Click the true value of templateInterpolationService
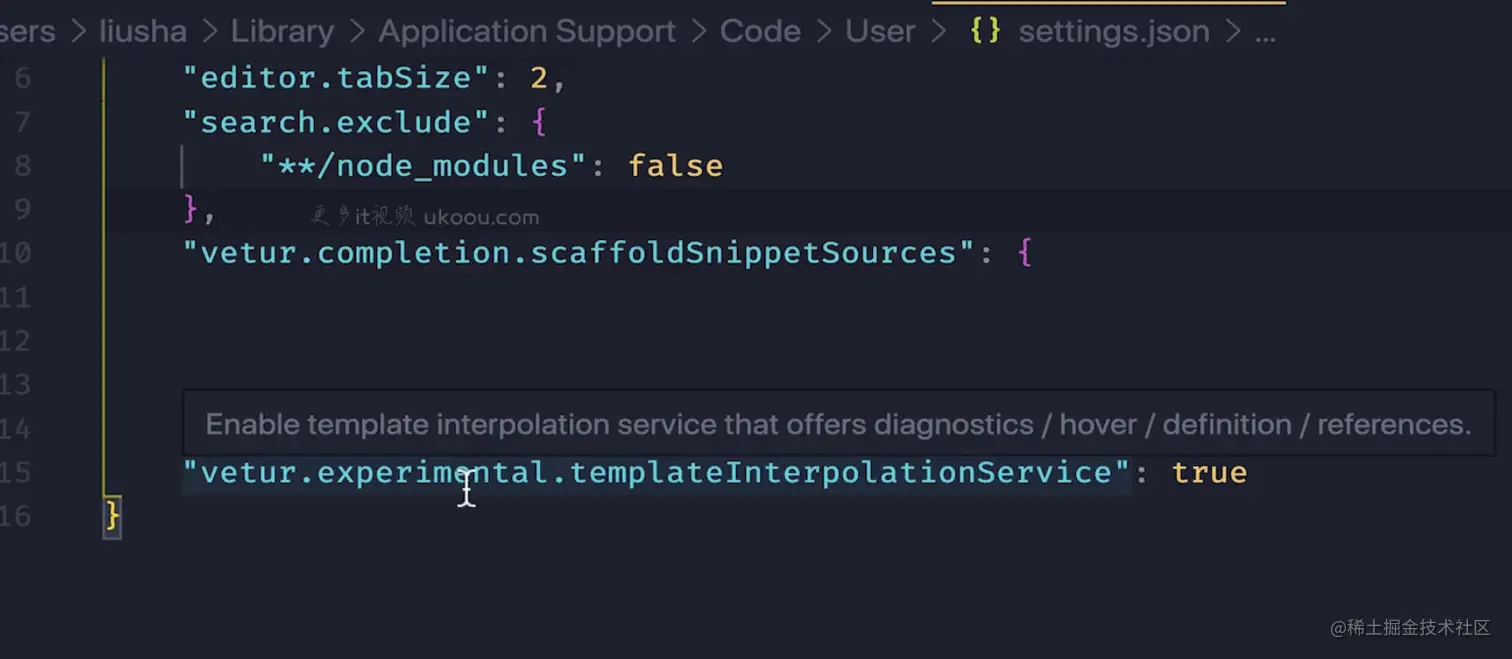This screenshot has height=659, width=1512. click(1209, 472)
